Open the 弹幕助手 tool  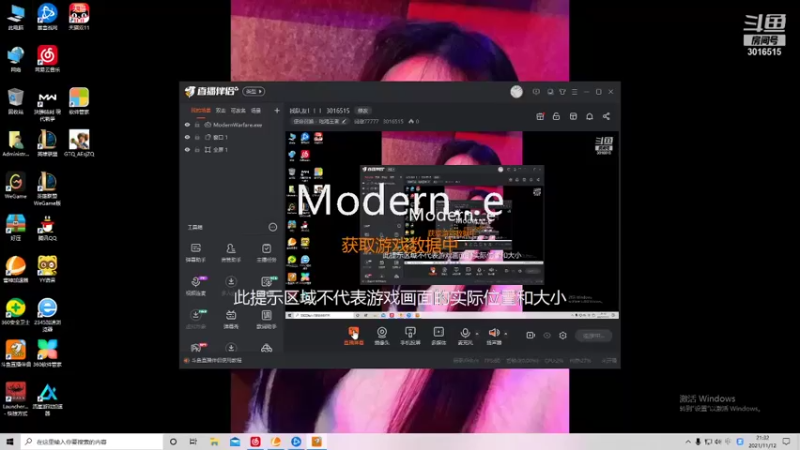(x=195, y=253)
